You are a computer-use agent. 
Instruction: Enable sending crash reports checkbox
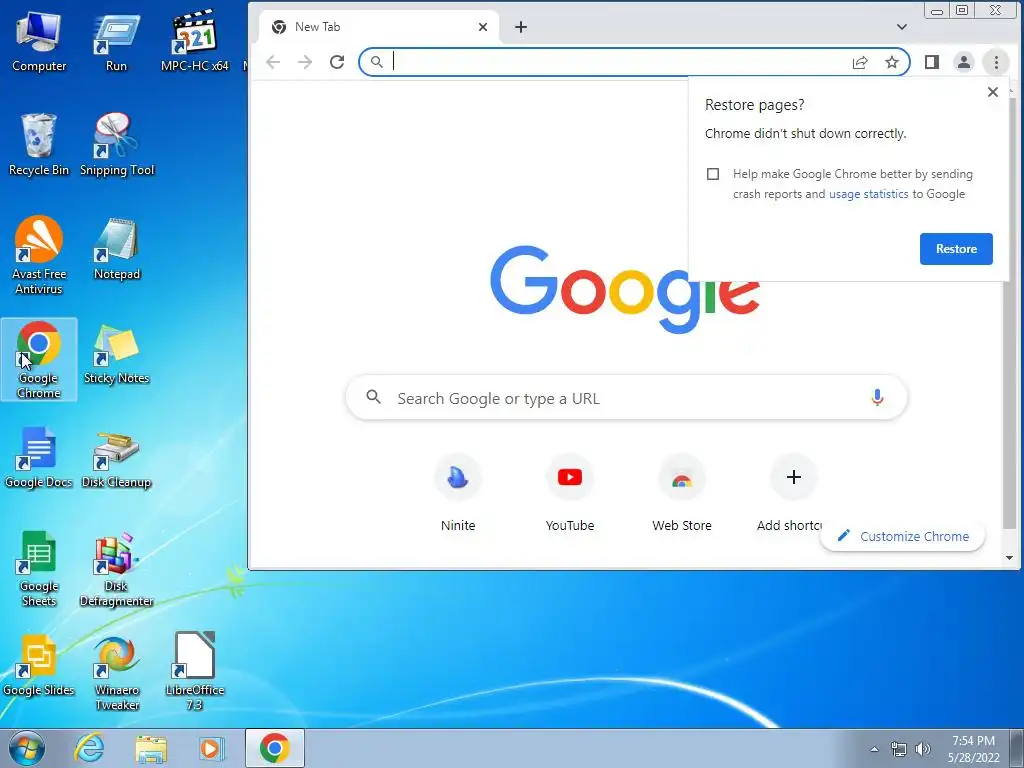click(x=713, y=174)
